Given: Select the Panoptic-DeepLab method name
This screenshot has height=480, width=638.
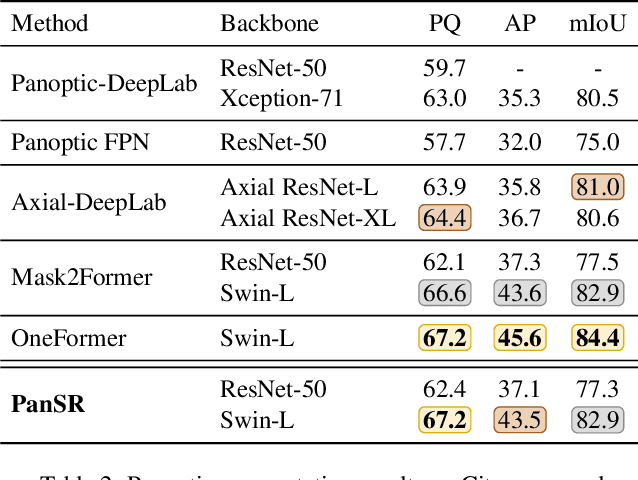Looking at the screenshot, I should tap(103, 83).
